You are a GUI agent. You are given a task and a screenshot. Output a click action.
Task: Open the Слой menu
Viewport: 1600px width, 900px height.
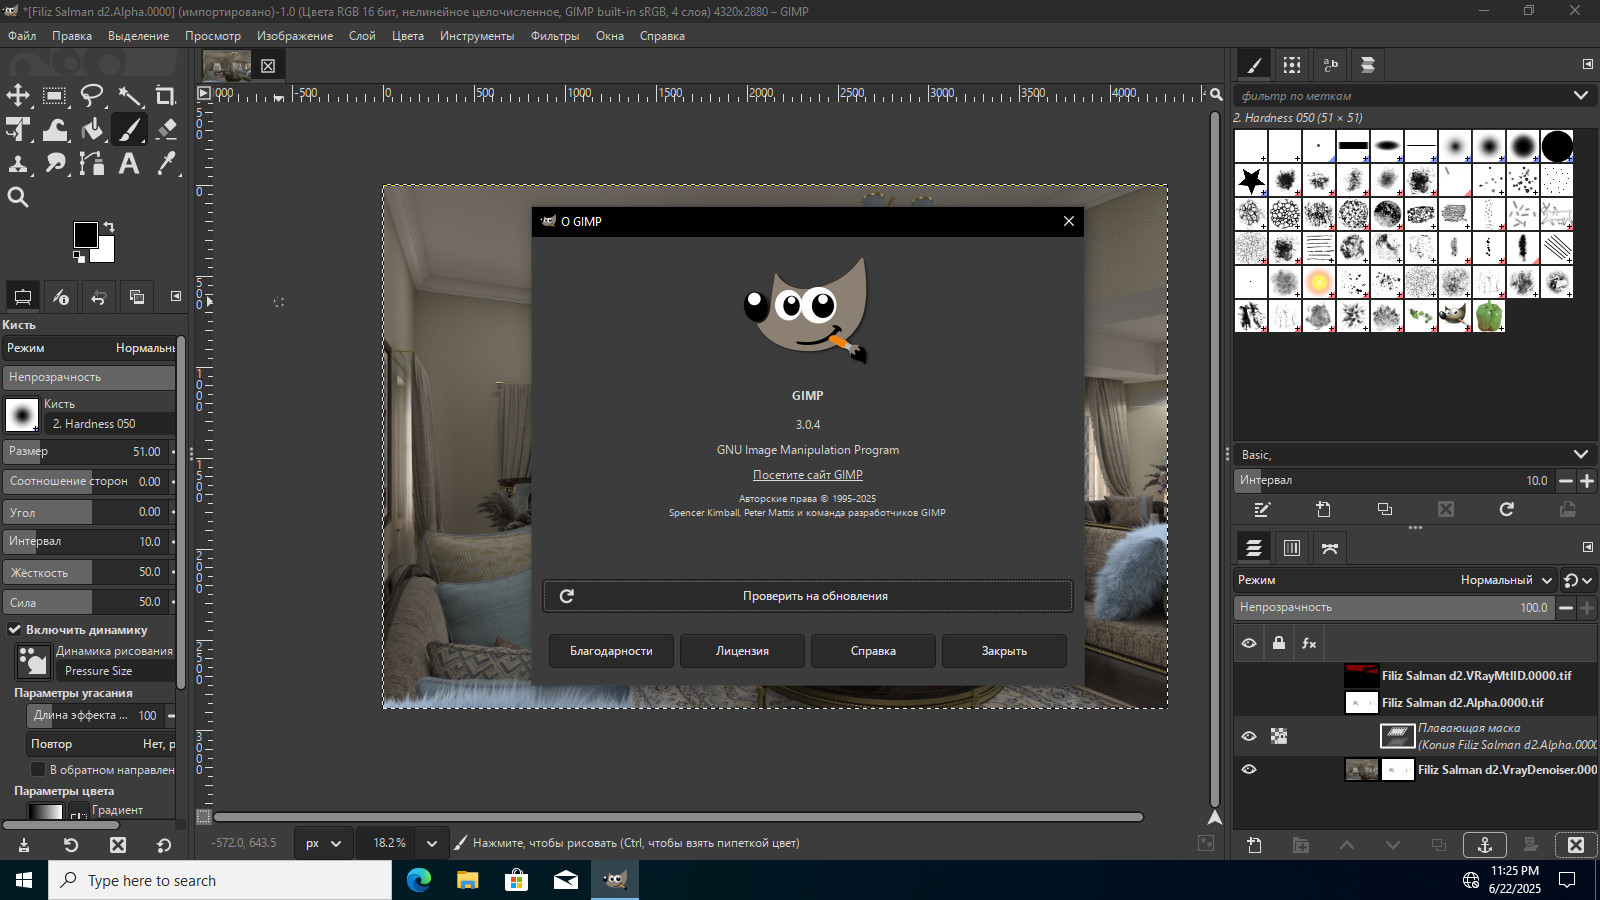pos(362,36)
